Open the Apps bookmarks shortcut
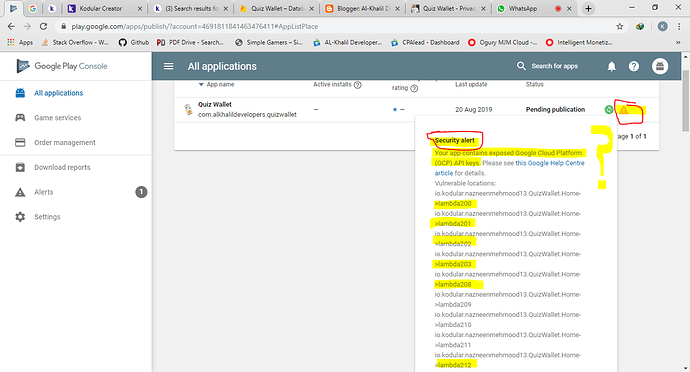Viewport: 690px width, 372px height. pos(20,43)
